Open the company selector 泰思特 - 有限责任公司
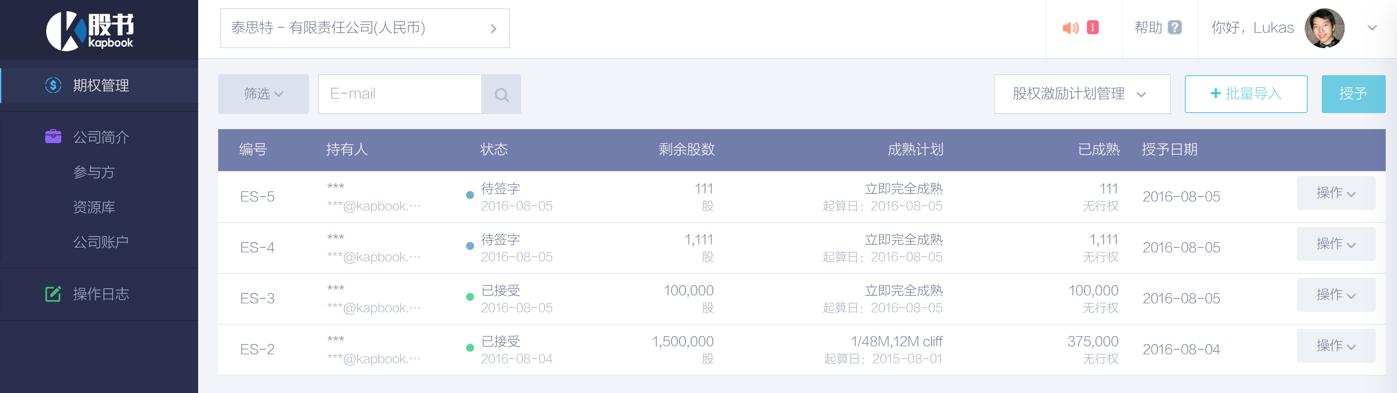Screen dimensions: 1397x393 365,28
